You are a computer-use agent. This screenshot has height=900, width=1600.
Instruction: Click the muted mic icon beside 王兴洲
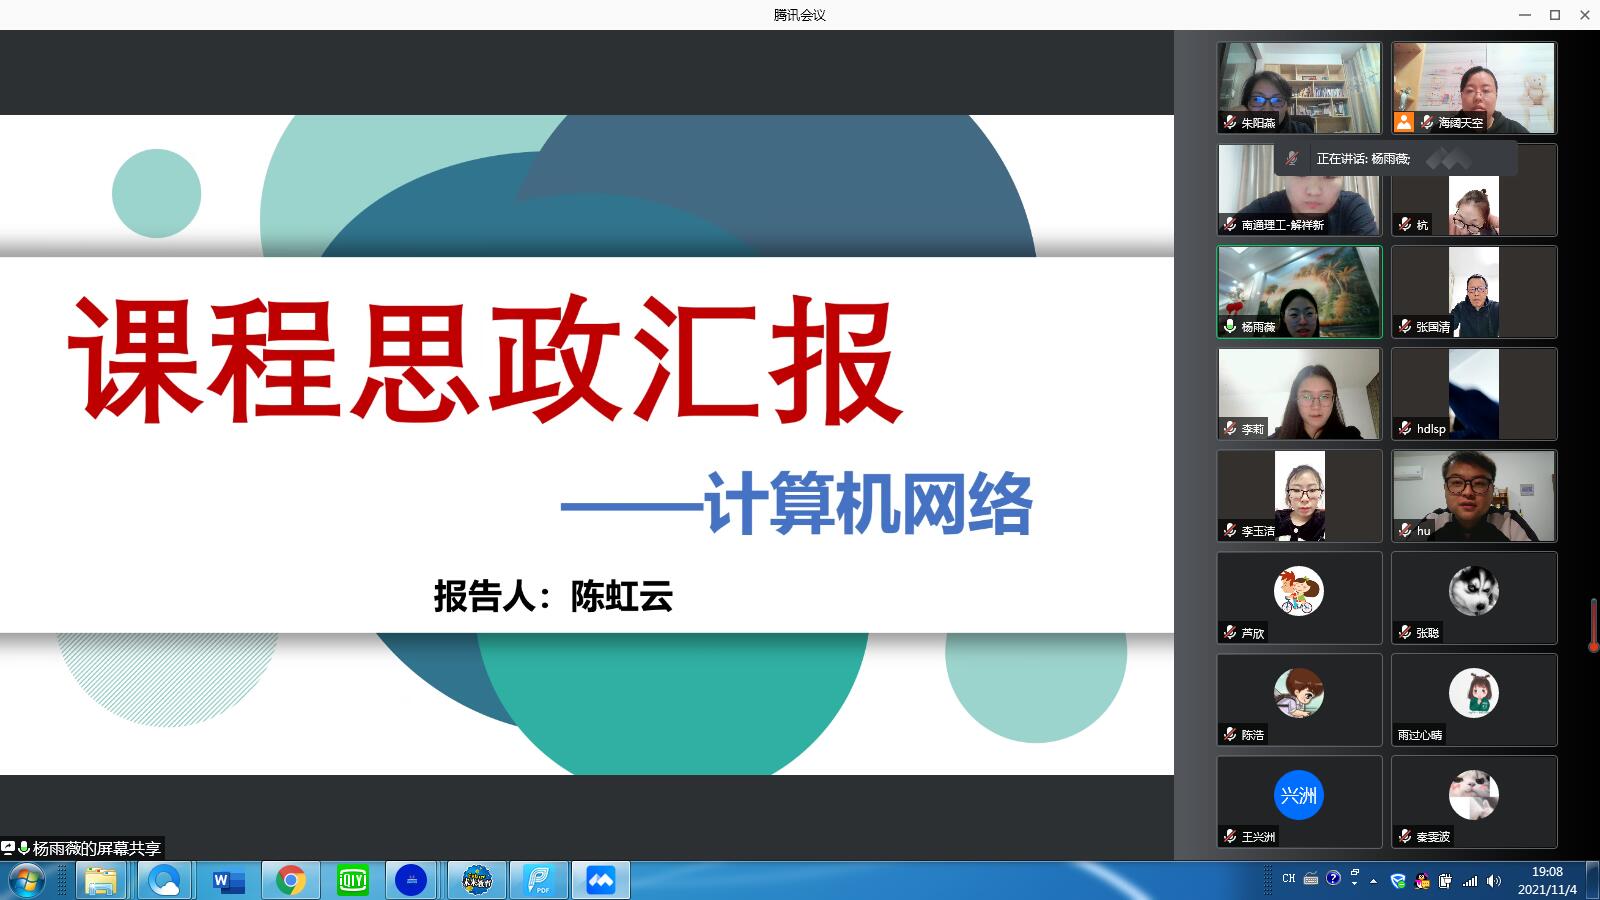(1230, 836)
